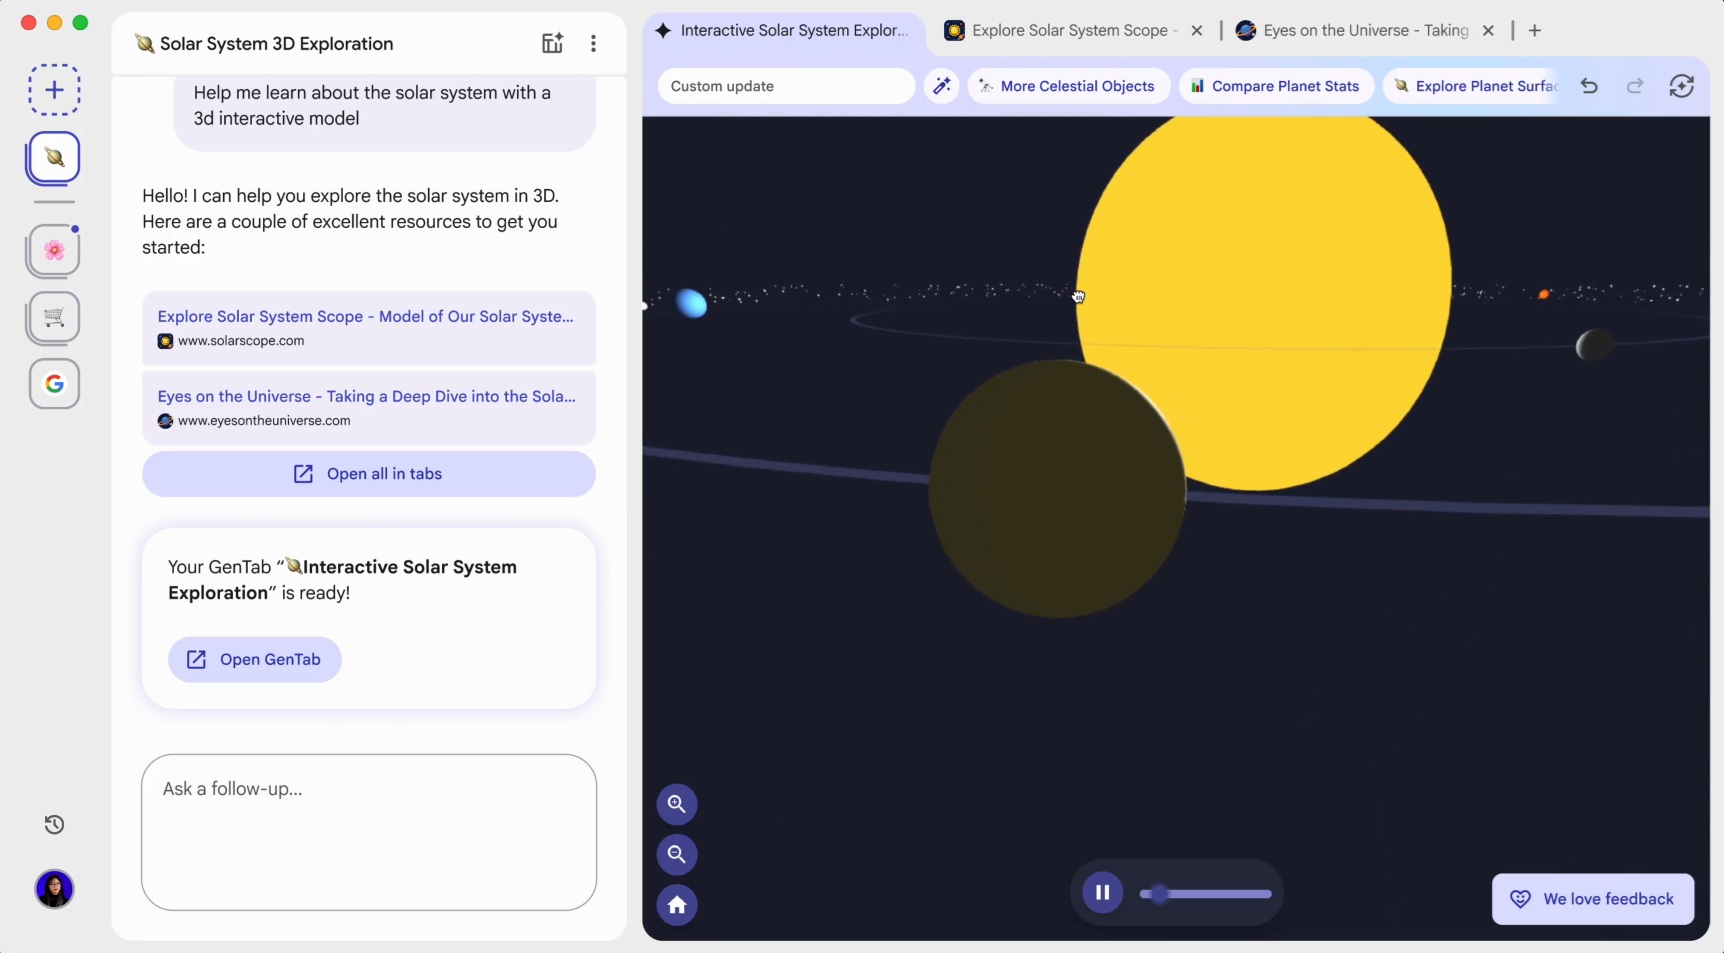The image size is (1724, 953).
Task: Open chat history via the clock icon
Action: [x=54, y=824]
